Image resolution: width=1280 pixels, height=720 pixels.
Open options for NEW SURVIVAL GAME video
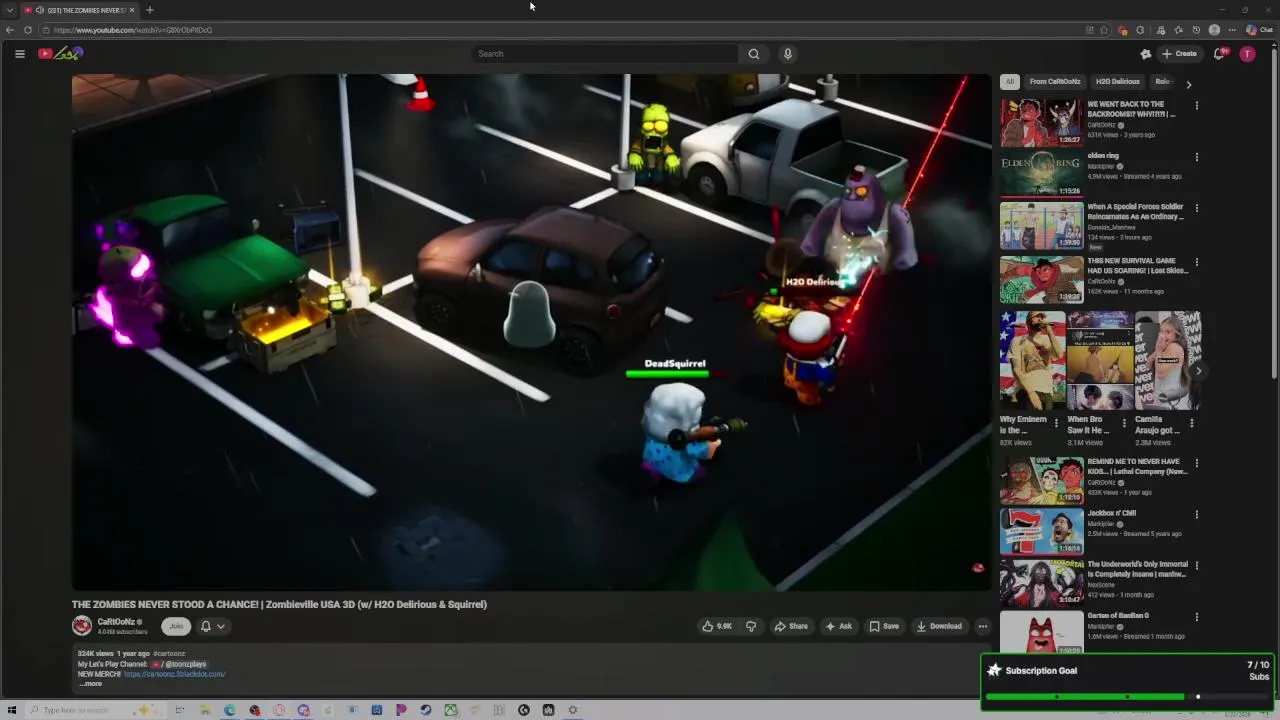click(1196, 262)
